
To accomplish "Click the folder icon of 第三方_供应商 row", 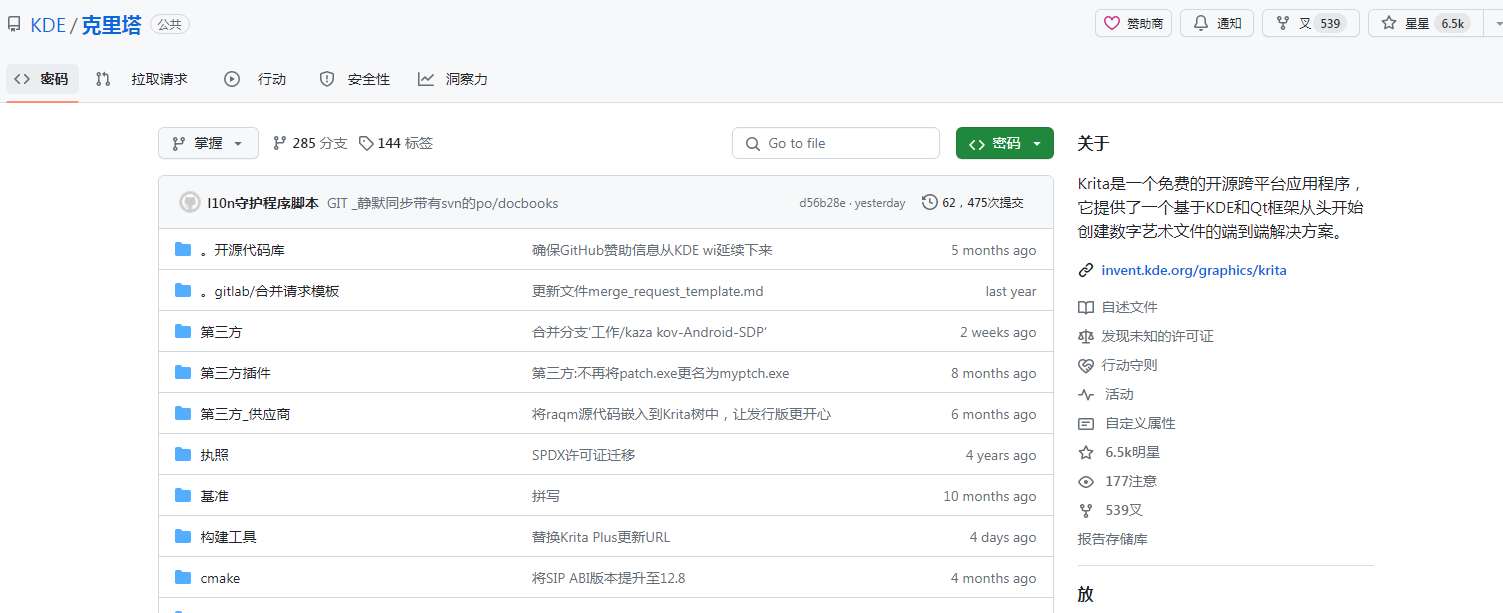I will (183, 413).
